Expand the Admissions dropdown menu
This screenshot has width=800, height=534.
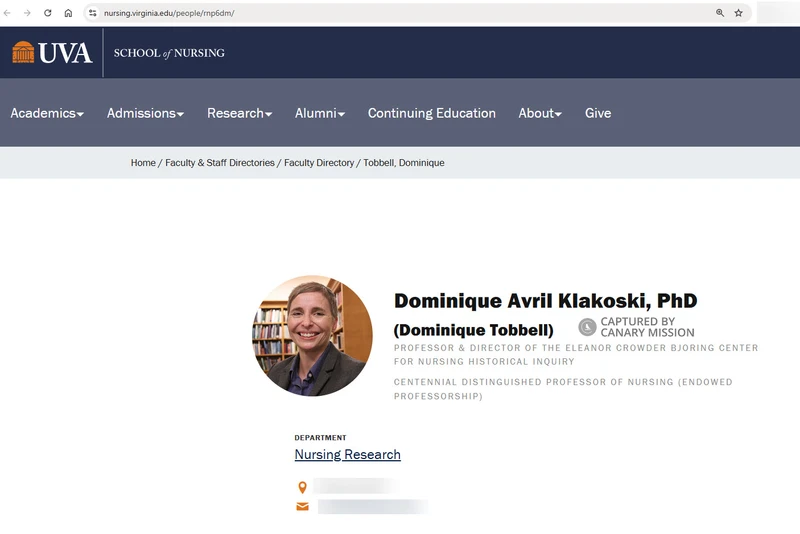point(145,113)
